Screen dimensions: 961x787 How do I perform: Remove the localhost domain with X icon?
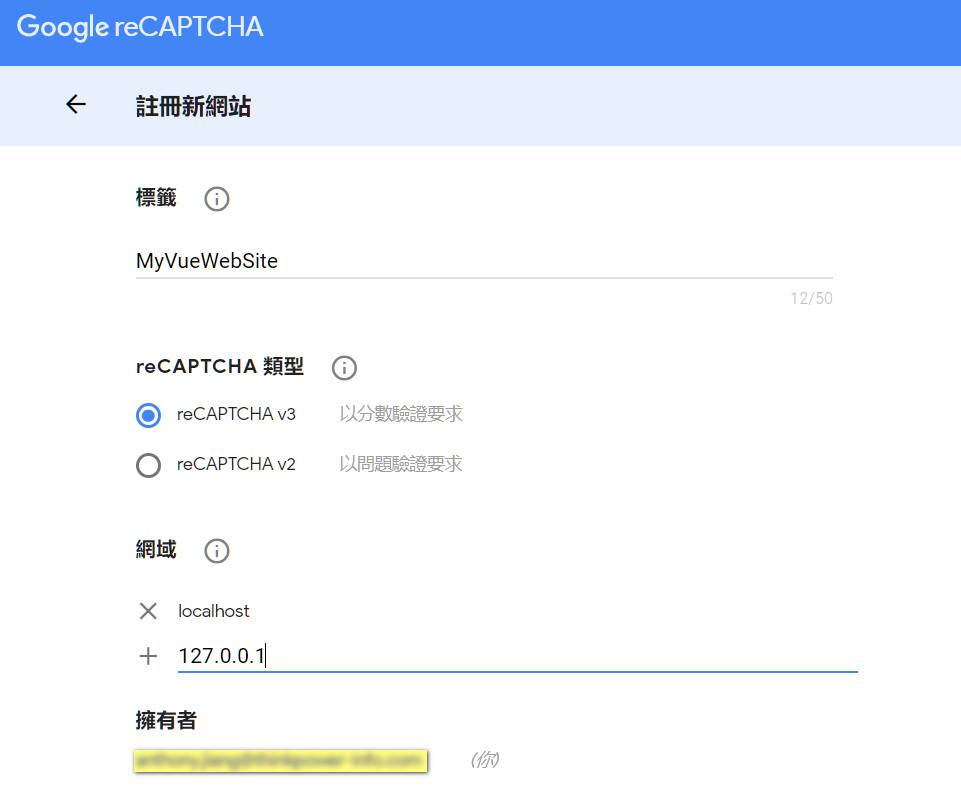tap(148, 611)
